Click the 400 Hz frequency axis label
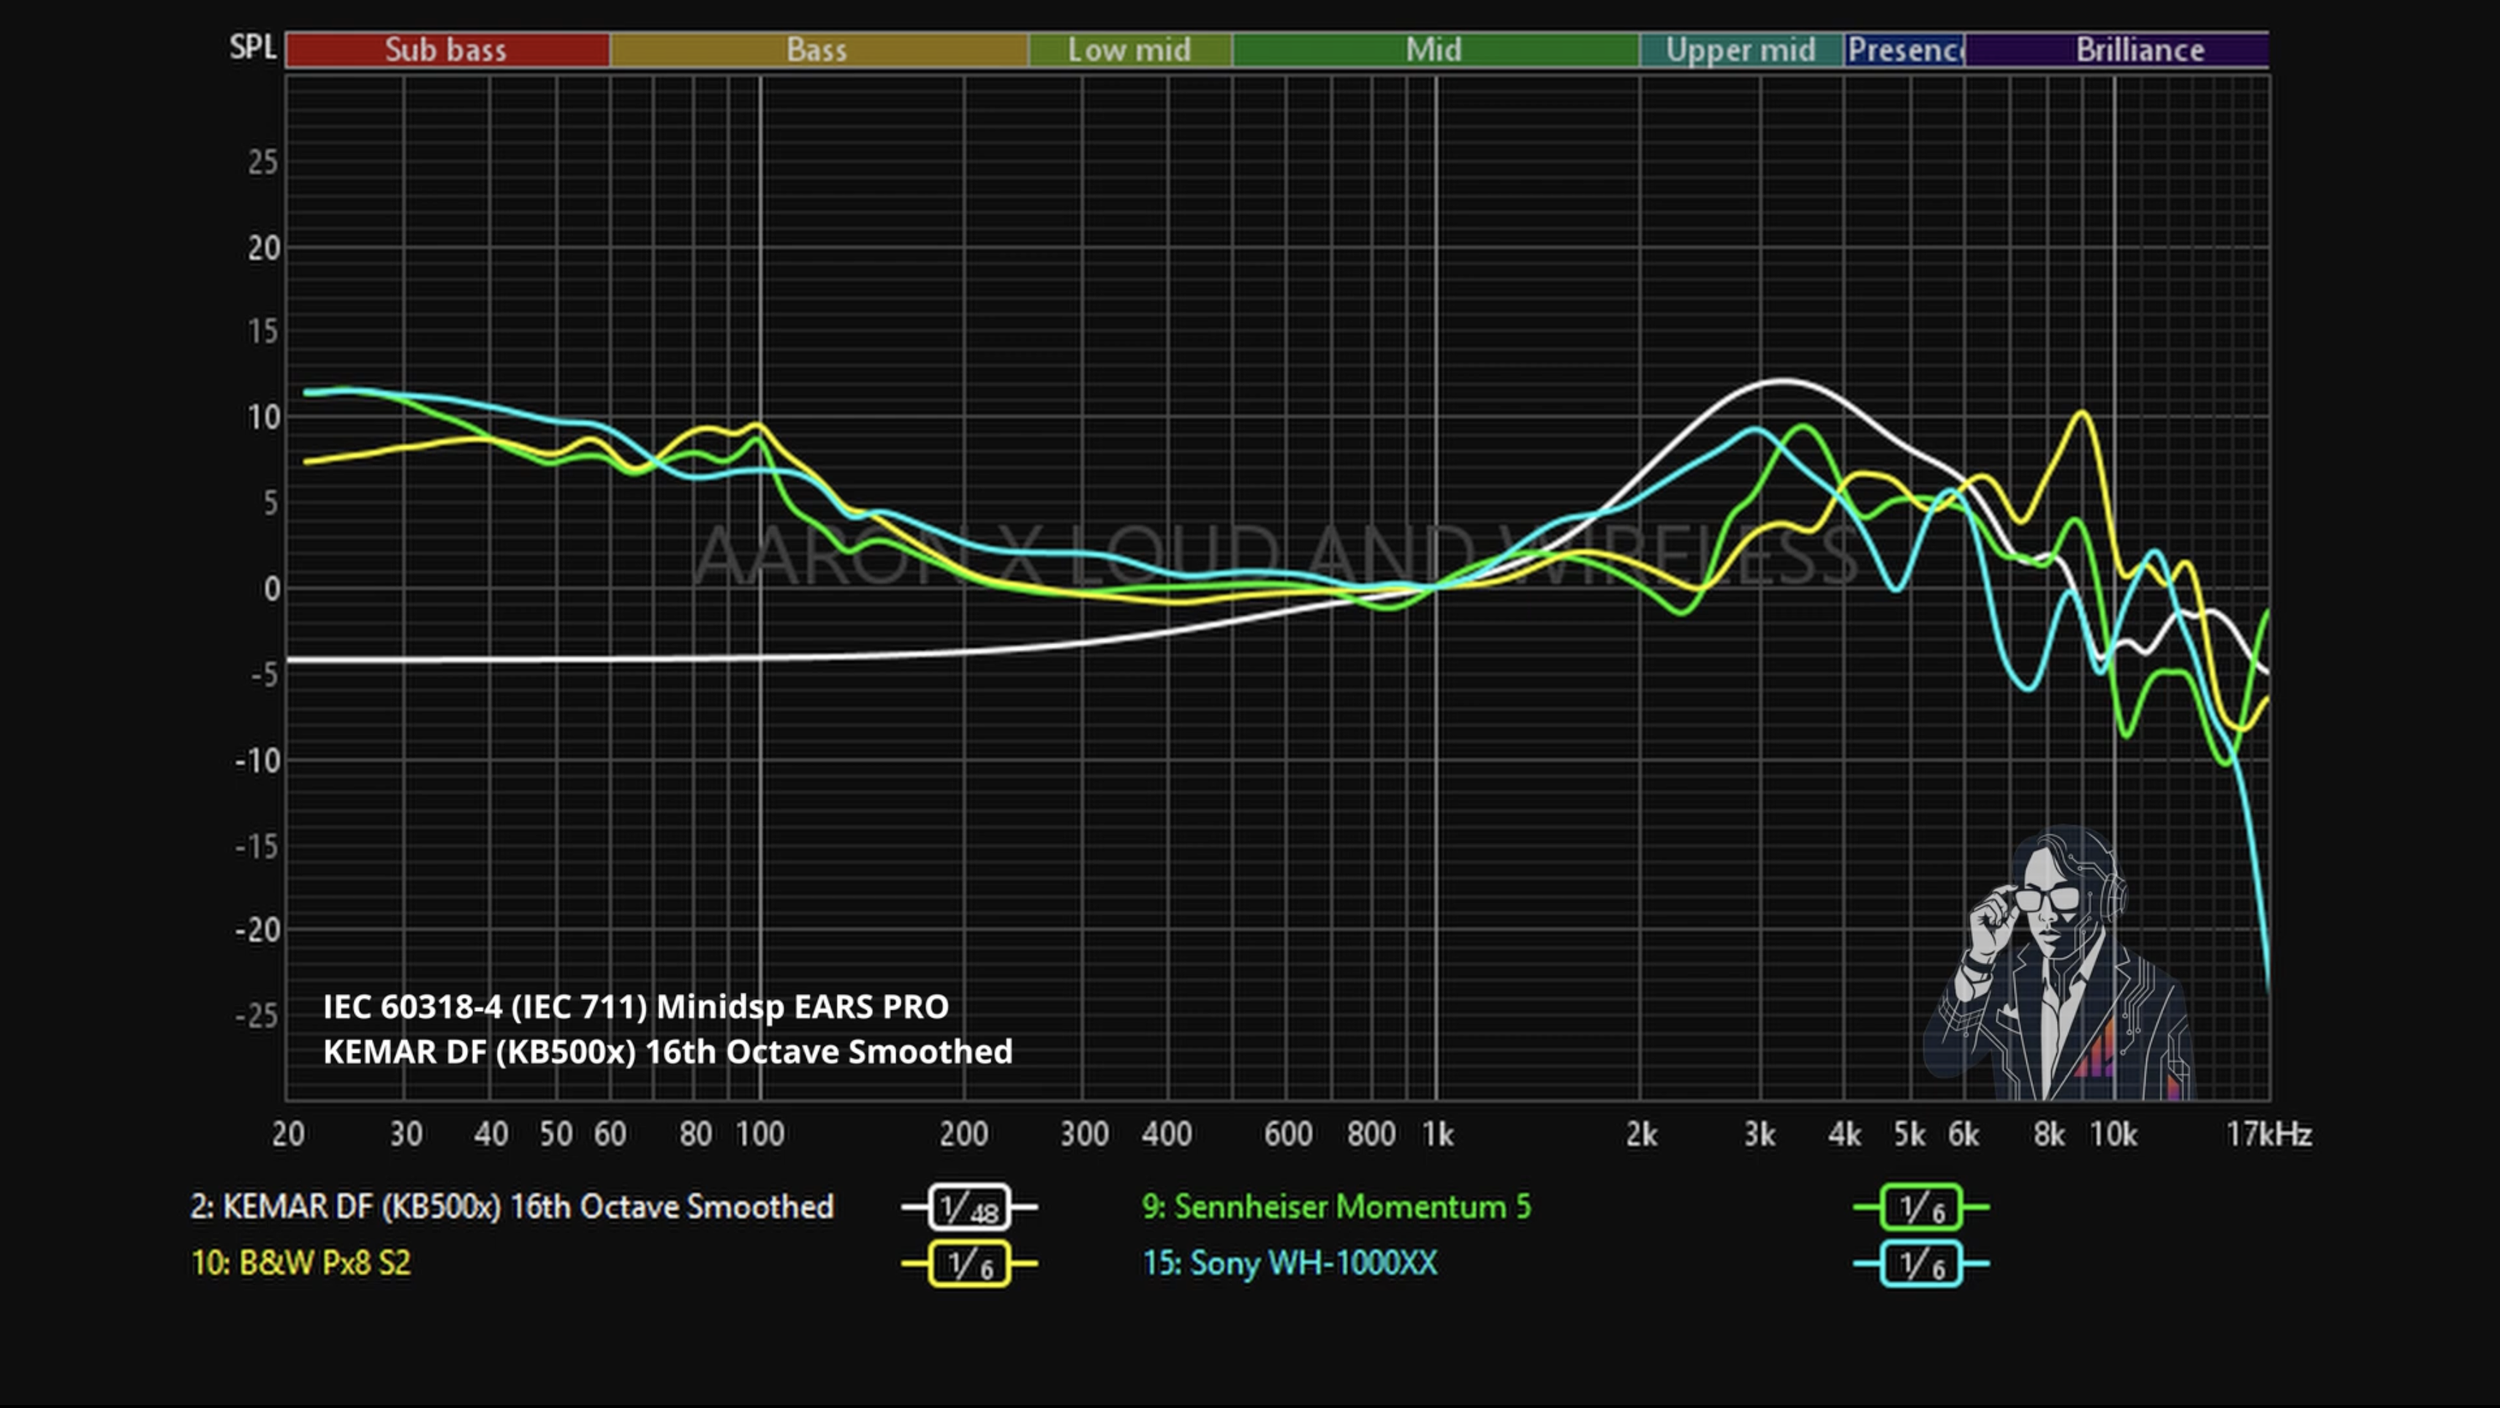This screenshot has height=1408, width=2500. 1167,1134
